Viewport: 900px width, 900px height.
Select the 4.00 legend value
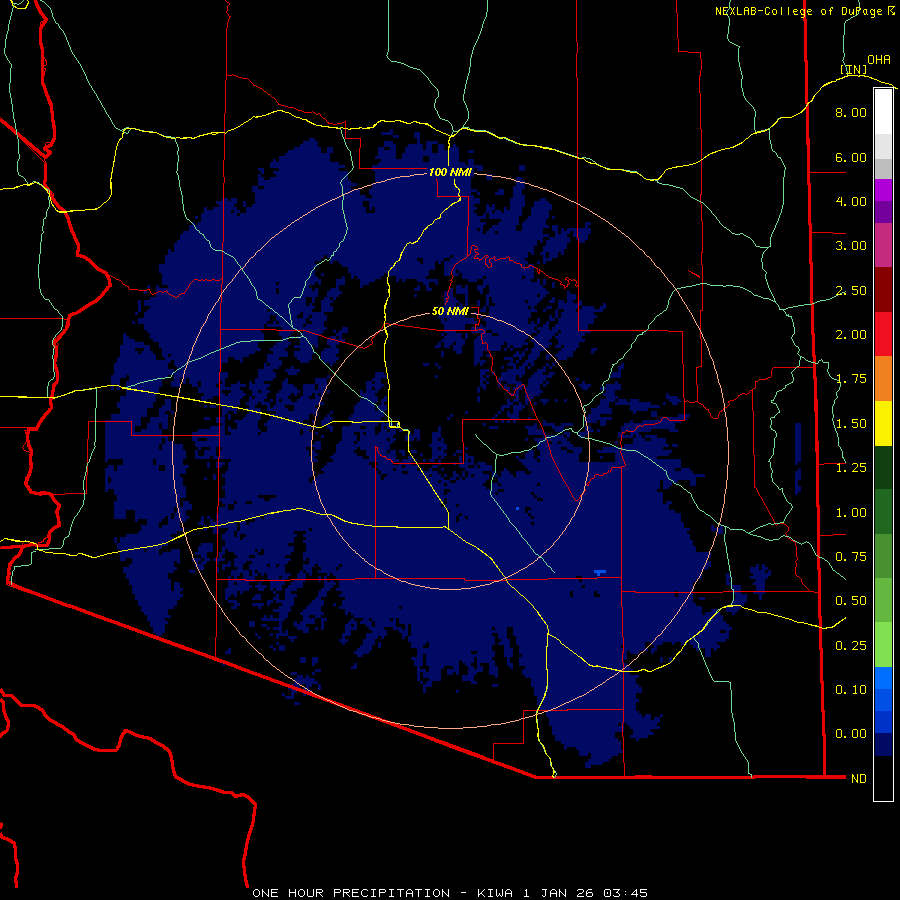tap(851, 201)
